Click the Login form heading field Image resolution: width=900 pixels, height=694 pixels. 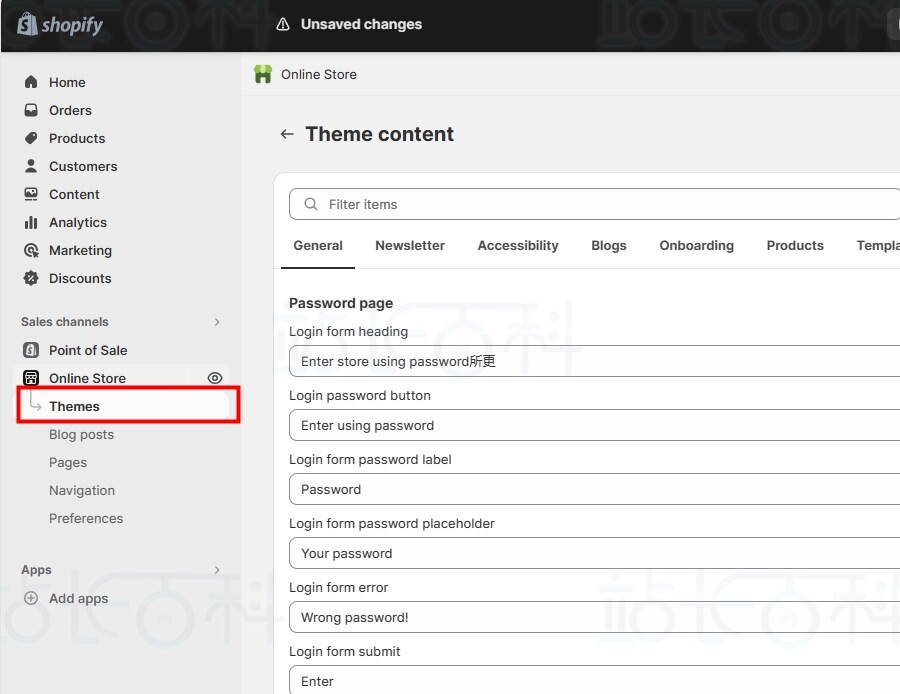[x=594, y=361]
